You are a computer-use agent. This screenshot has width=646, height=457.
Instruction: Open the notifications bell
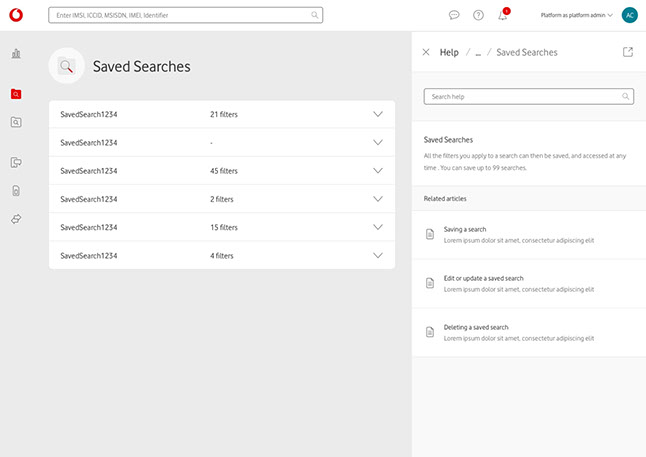tap(503, 15)
